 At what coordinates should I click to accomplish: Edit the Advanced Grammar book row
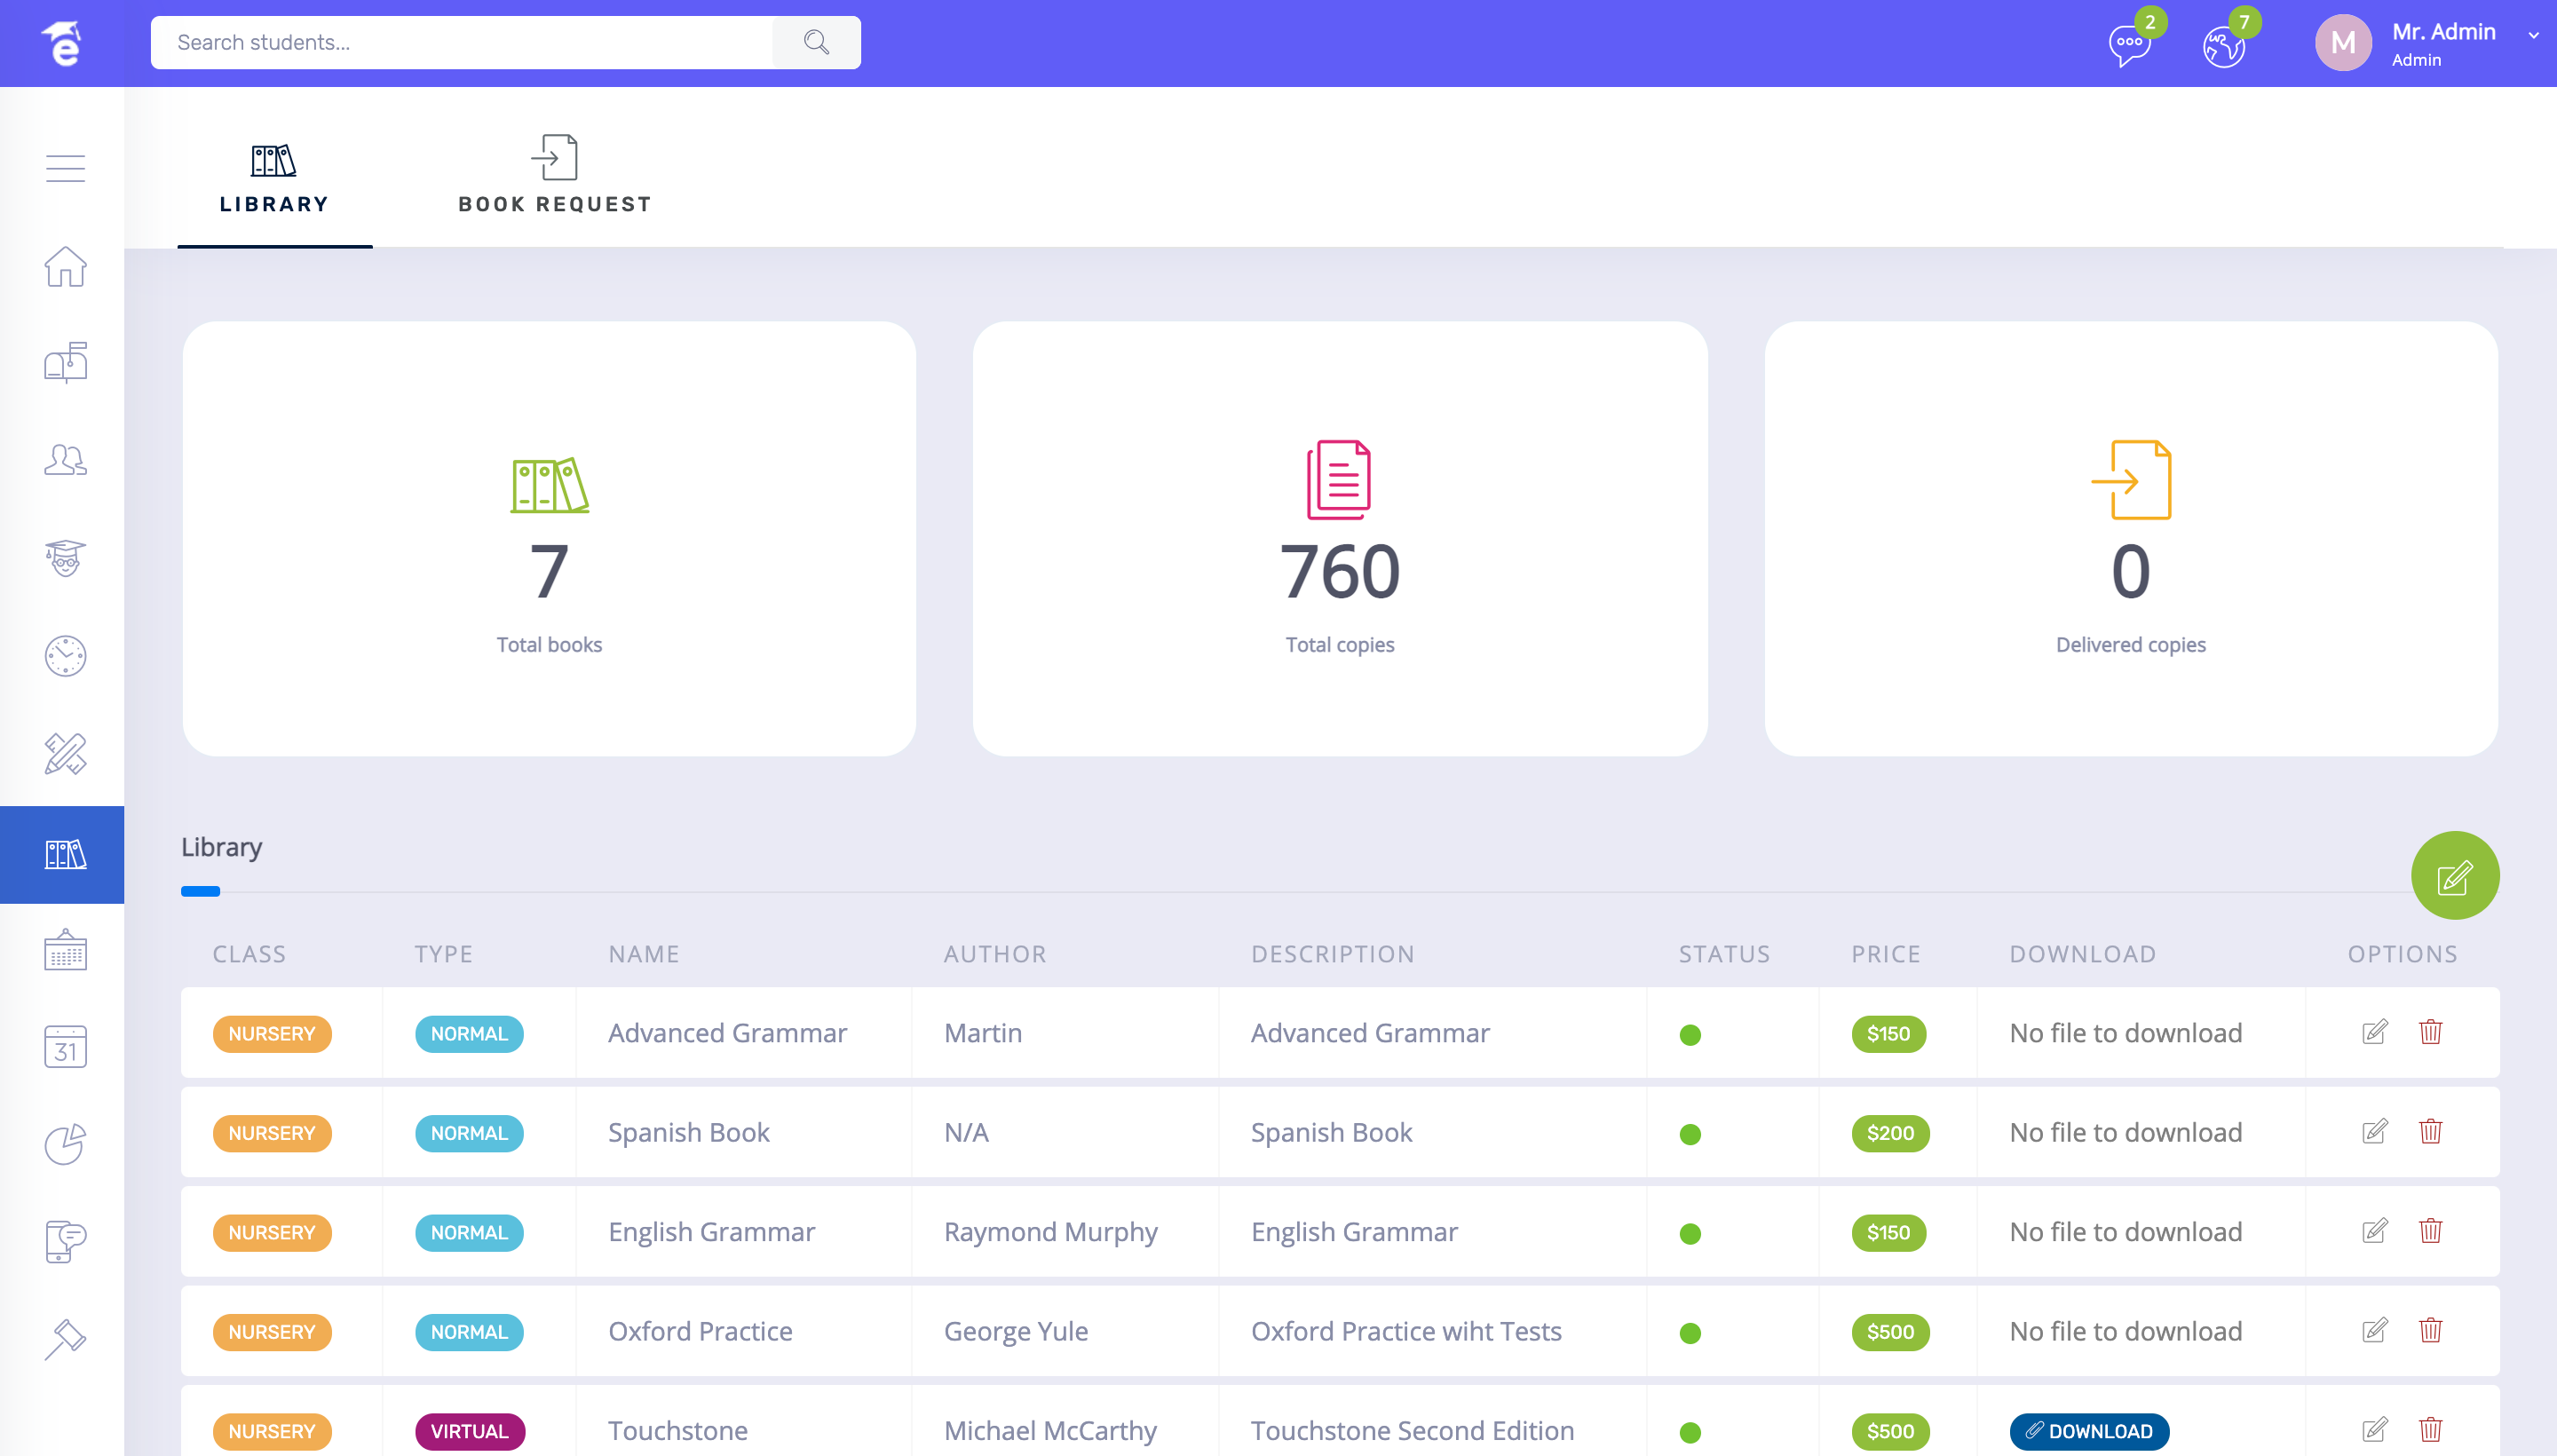[x=2374, y=1031]
